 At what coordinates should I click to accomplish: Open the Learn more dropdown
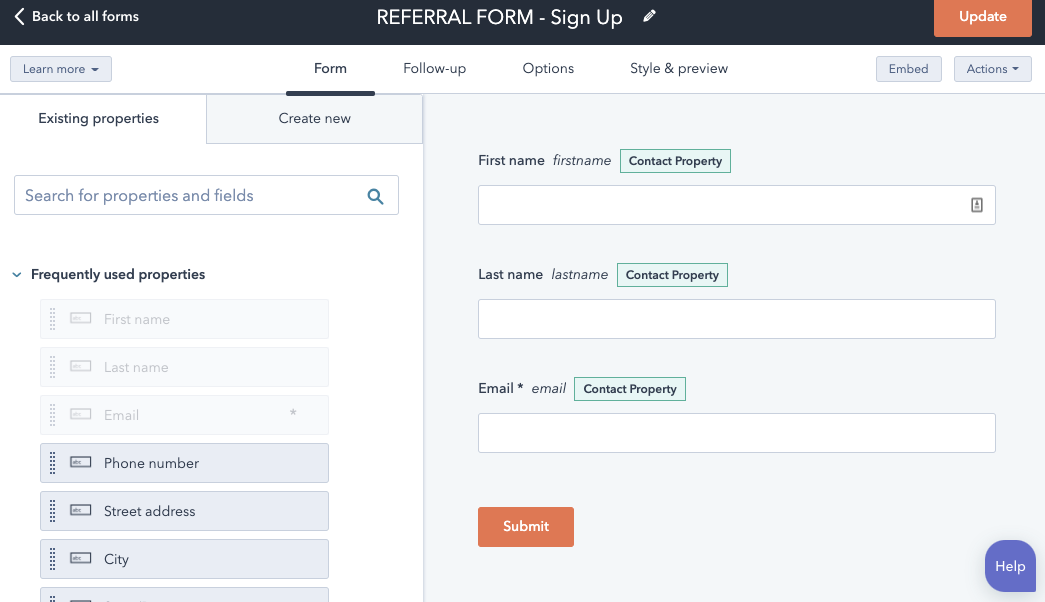pos(60,68)
